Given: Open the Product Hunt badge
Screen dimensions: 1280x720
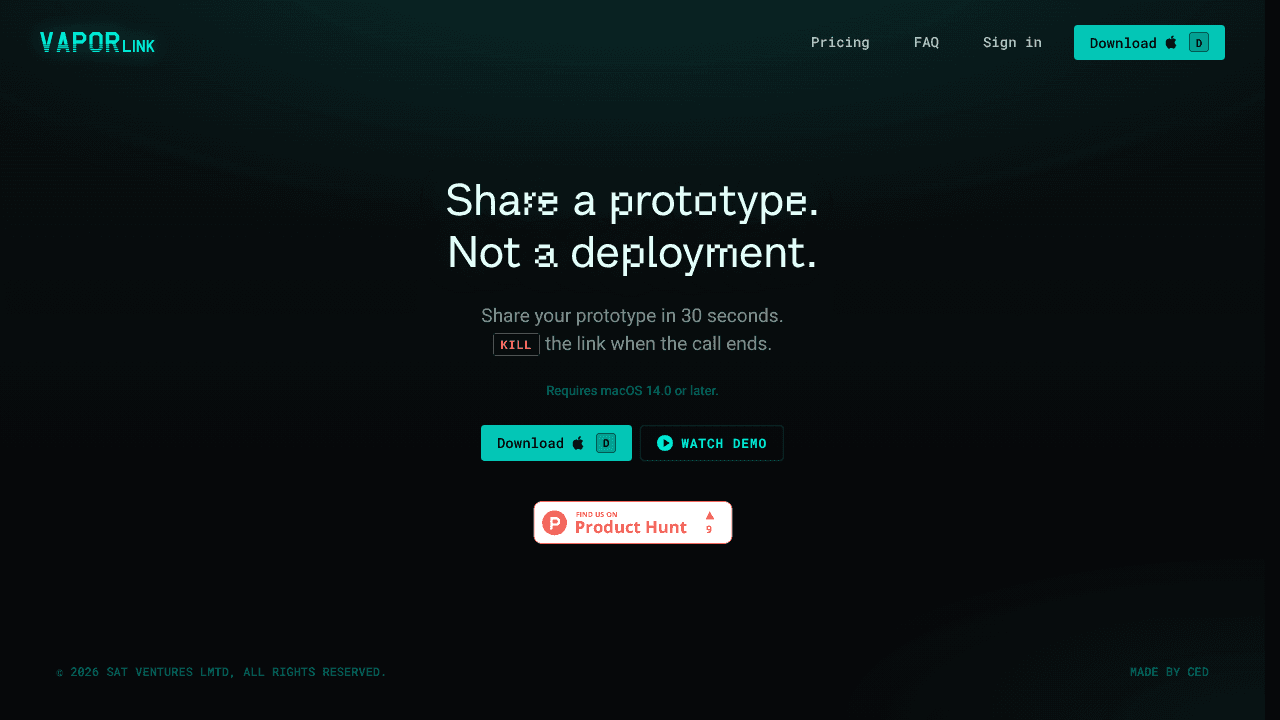Looking at the screenshot, I should point(633,523).
